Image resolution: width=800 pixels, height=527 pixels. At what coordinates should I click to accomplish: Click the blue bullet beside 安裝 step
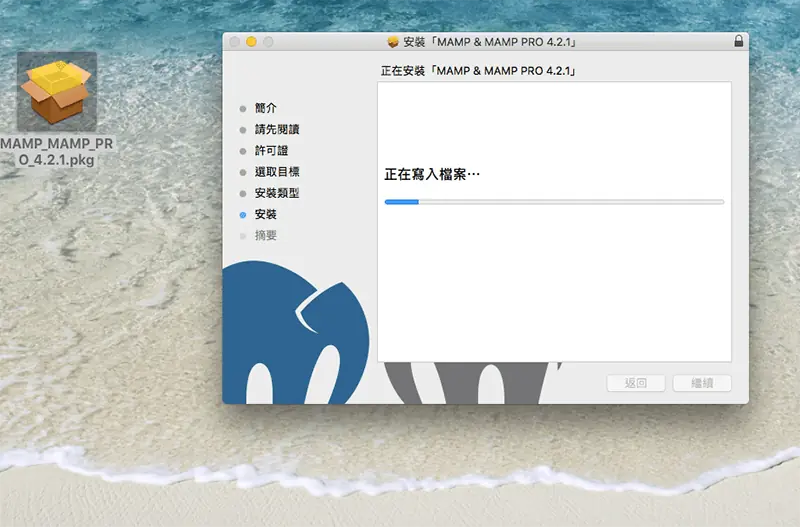pos(243,215)
